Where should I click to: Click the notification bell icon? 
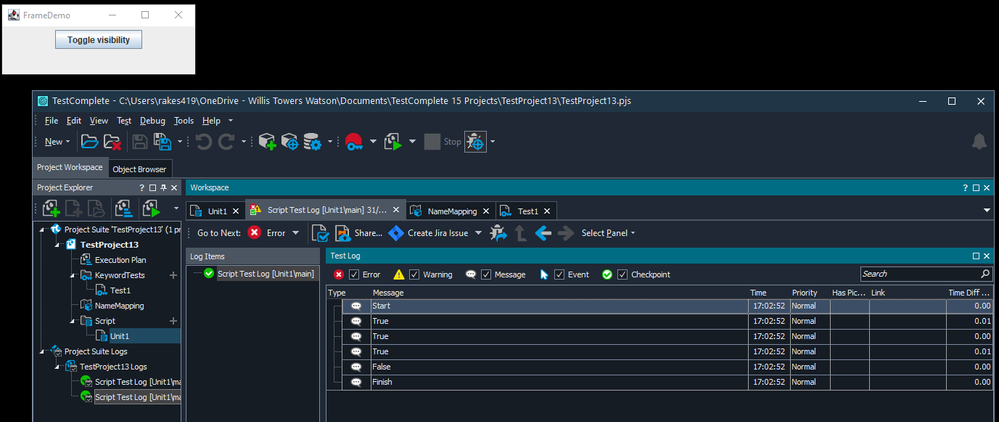(979, 142)
